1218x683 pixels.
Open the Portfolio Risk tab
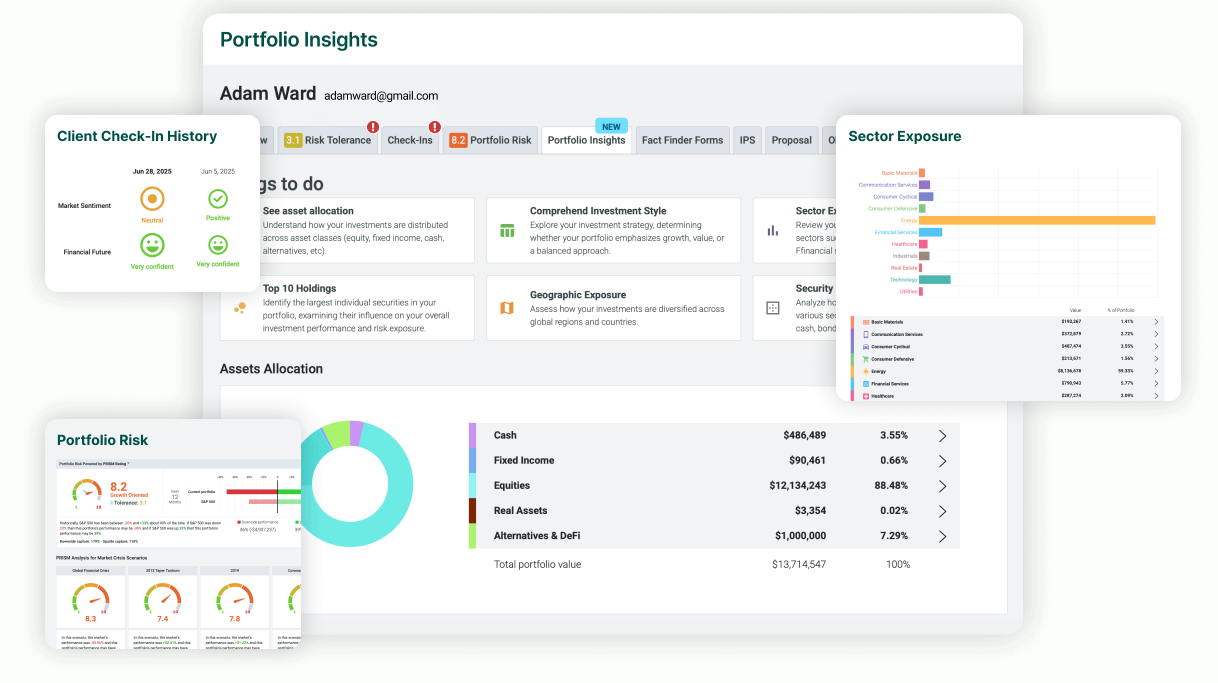(490, 140)
